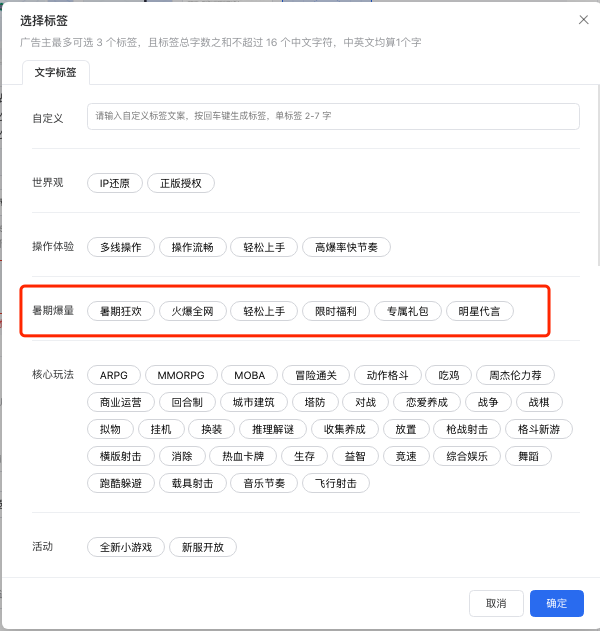Select the MOBA tag
600x631 pixels.
[x=249, y=375]
